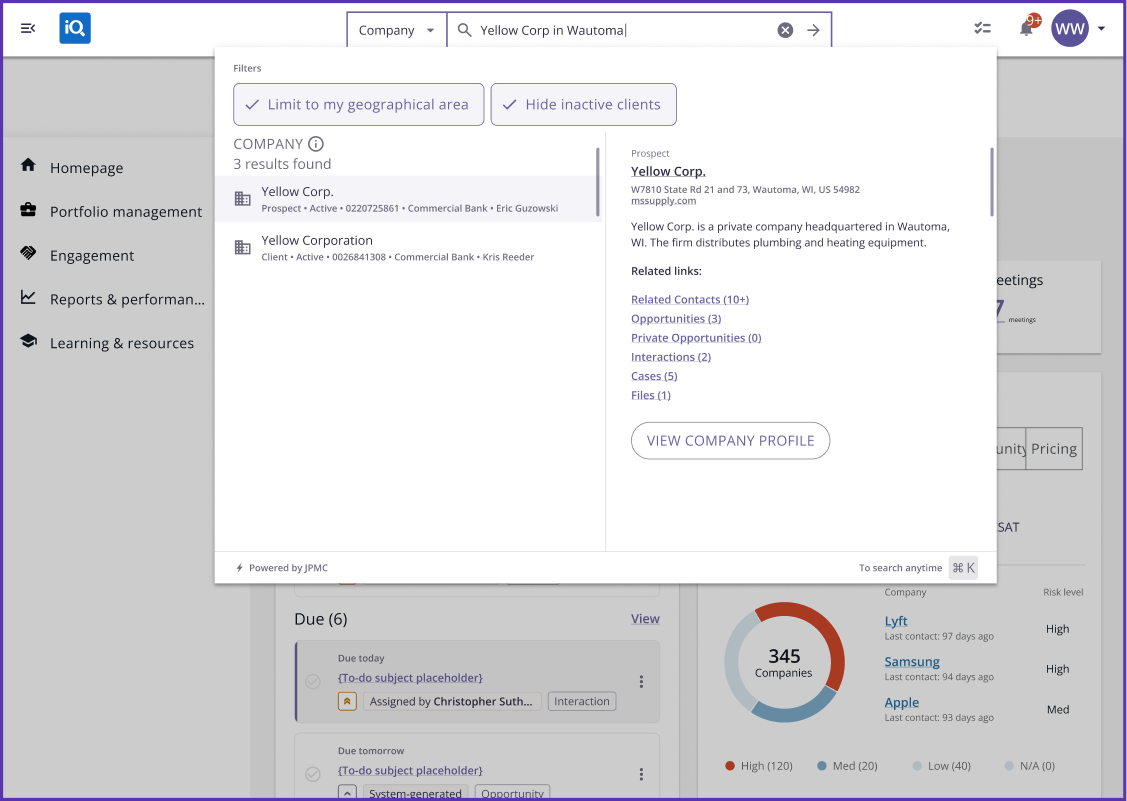Open the Company search type dropdown
Screen dimensions: 1127x801
396,30
